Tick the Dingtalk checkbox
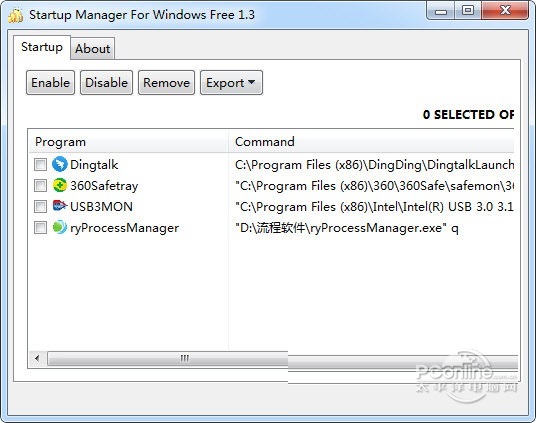 (40, 164)
